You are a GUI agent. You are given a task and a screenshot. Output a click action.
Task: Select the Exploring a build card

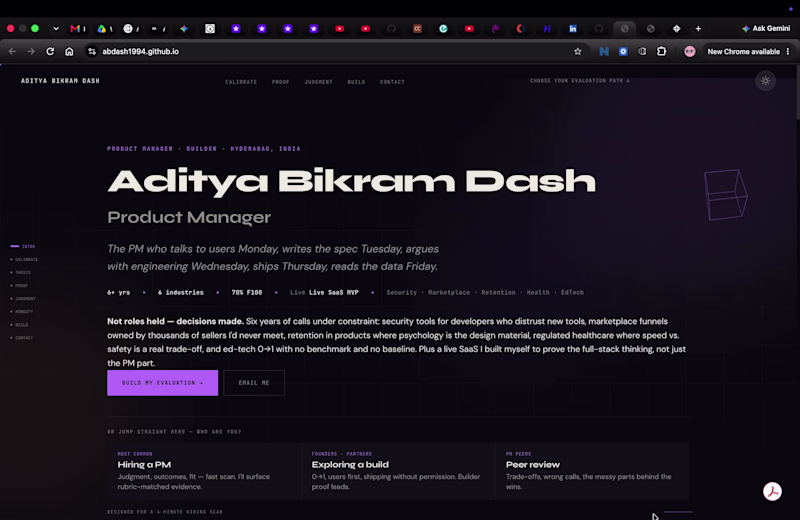pos(398,471)
